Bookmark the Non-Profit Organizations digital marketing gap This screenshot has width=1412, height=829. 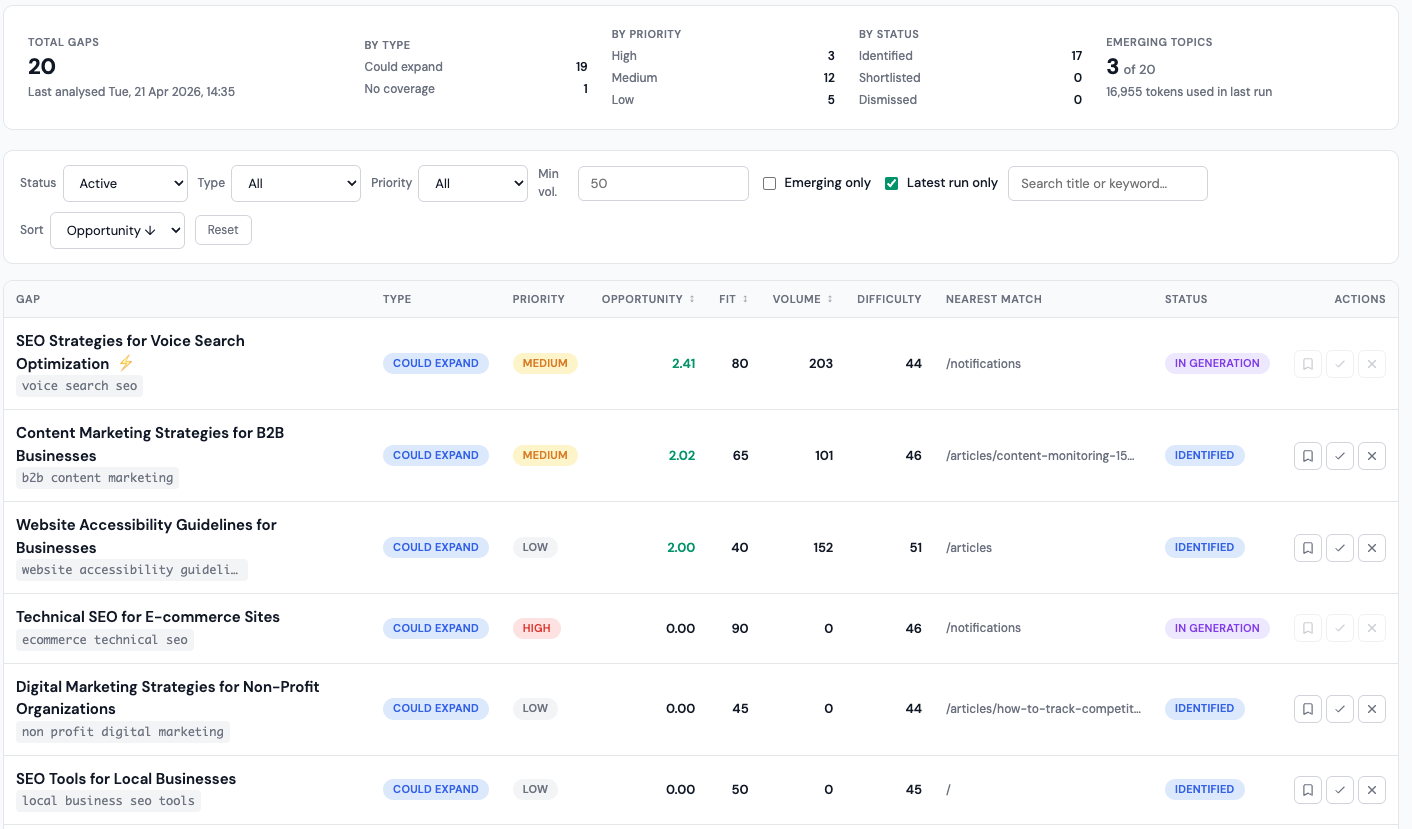click(1308, 709)
